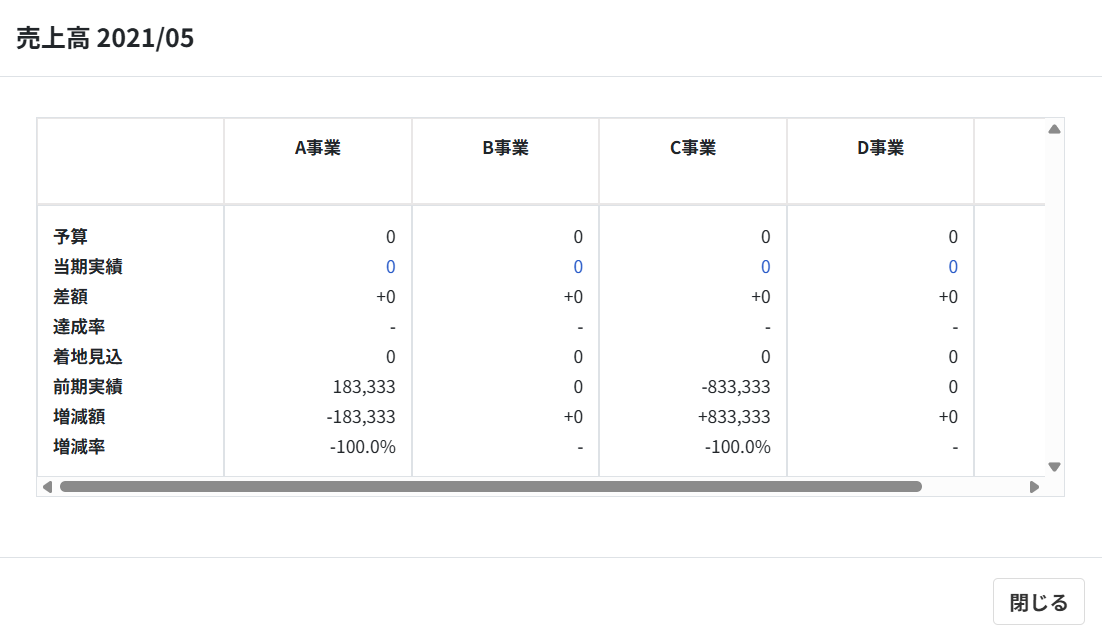Click the 増減率 row label
The height and width of the screenshot is (641, 1102).
point(79,447)
